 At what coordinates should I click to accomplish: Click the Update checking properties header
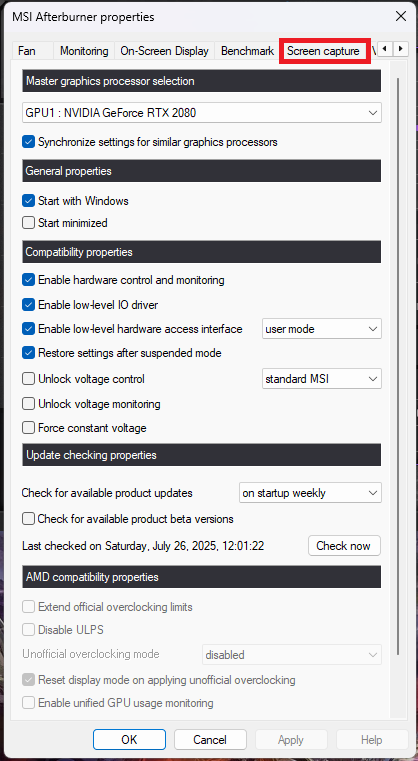tap(201, 455)
